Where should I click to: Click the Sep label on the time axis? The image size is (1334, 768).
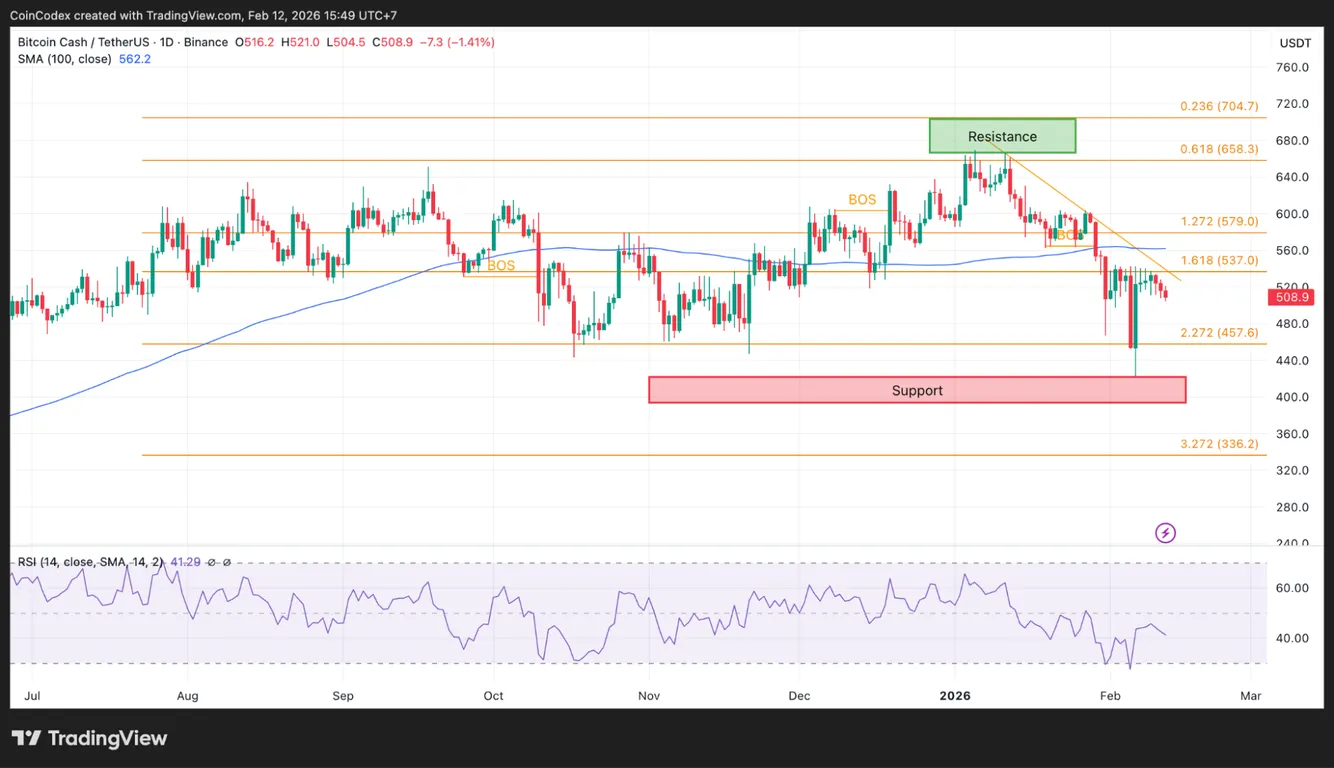343,694
